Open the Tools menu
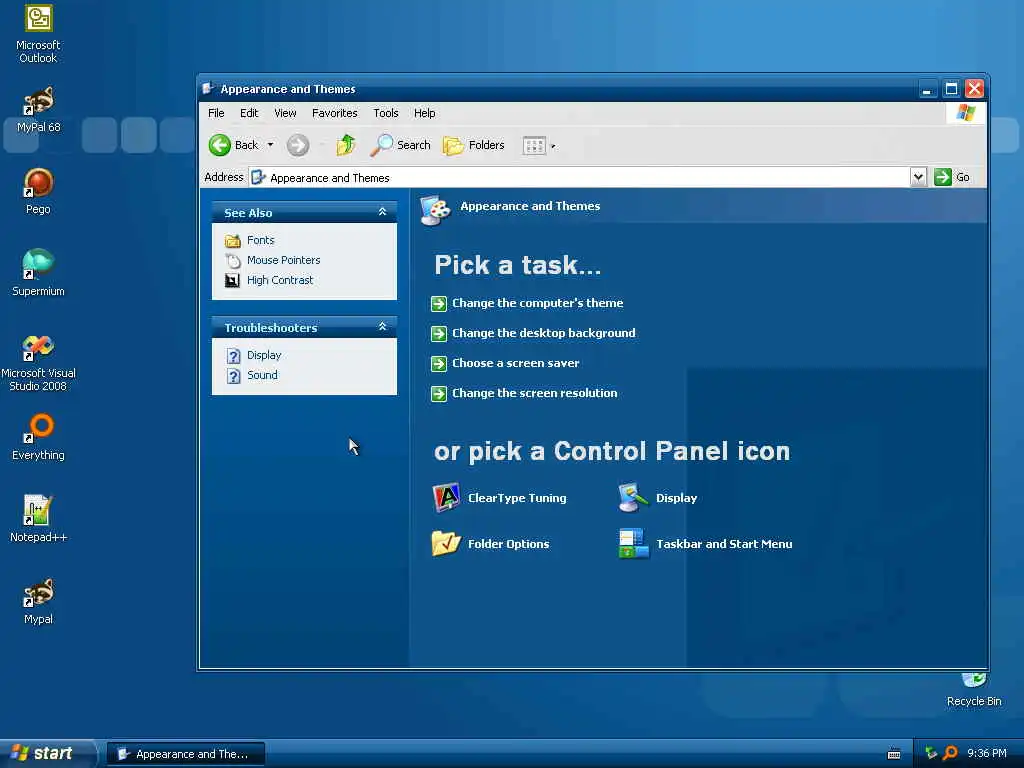 pyautogui.click(x=385, y=113)
